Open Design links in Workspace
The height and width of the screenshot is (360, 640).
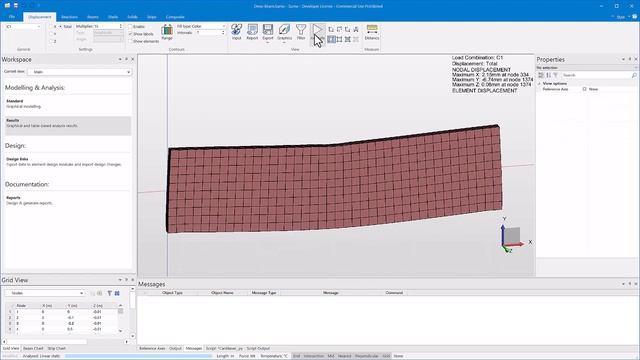(68, 162)
